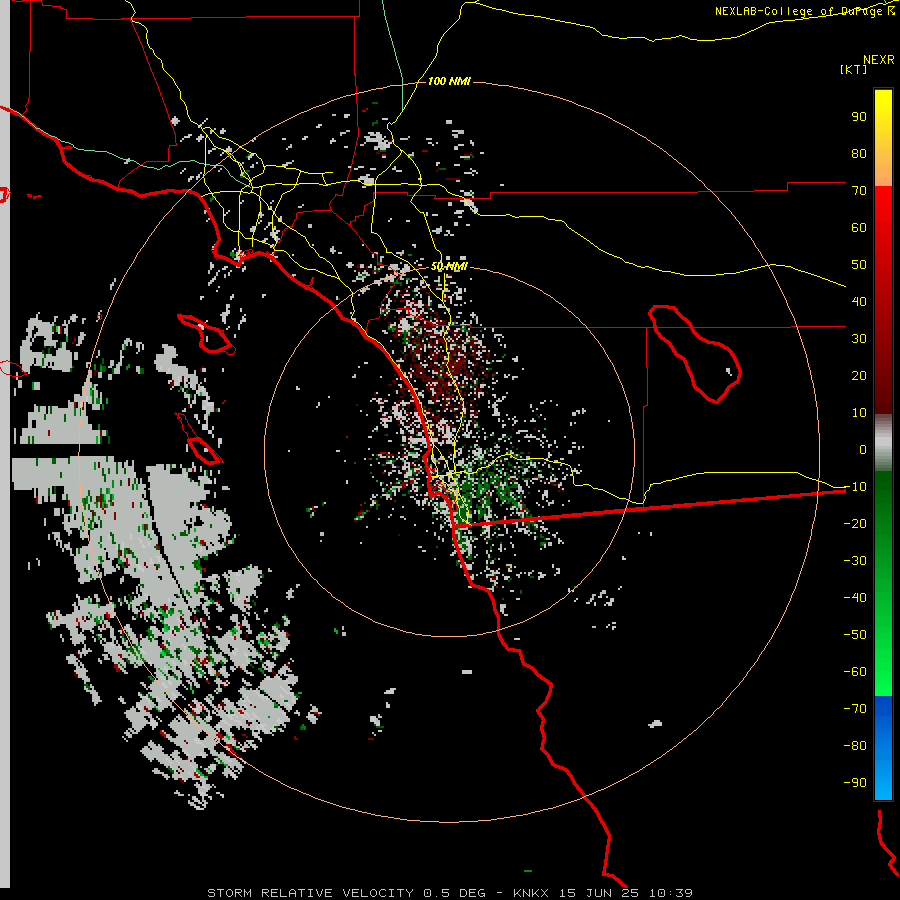
Task: Select the 30 knot scale label
Action: 859,339
